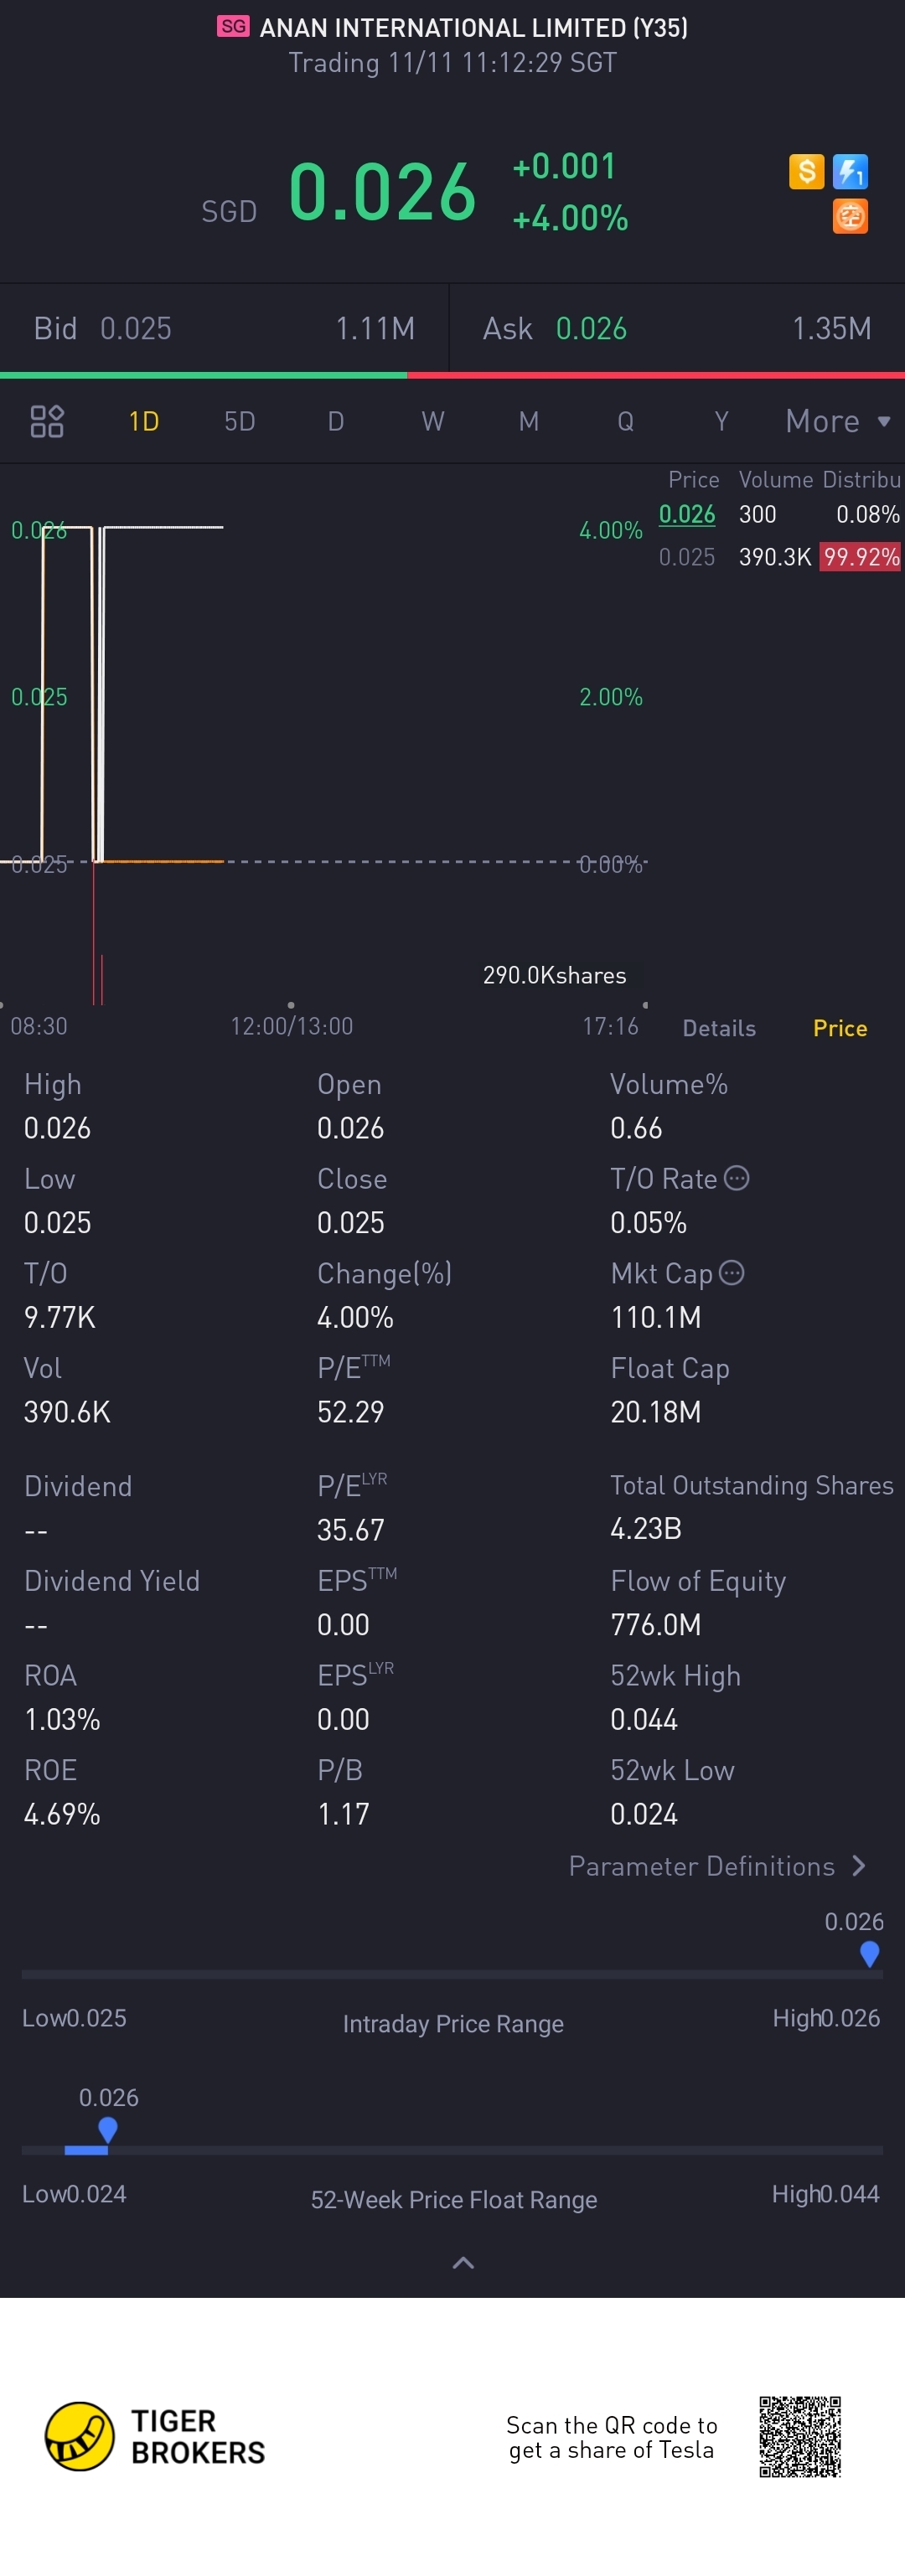Open the chart layout grid icon

[47, 421]
